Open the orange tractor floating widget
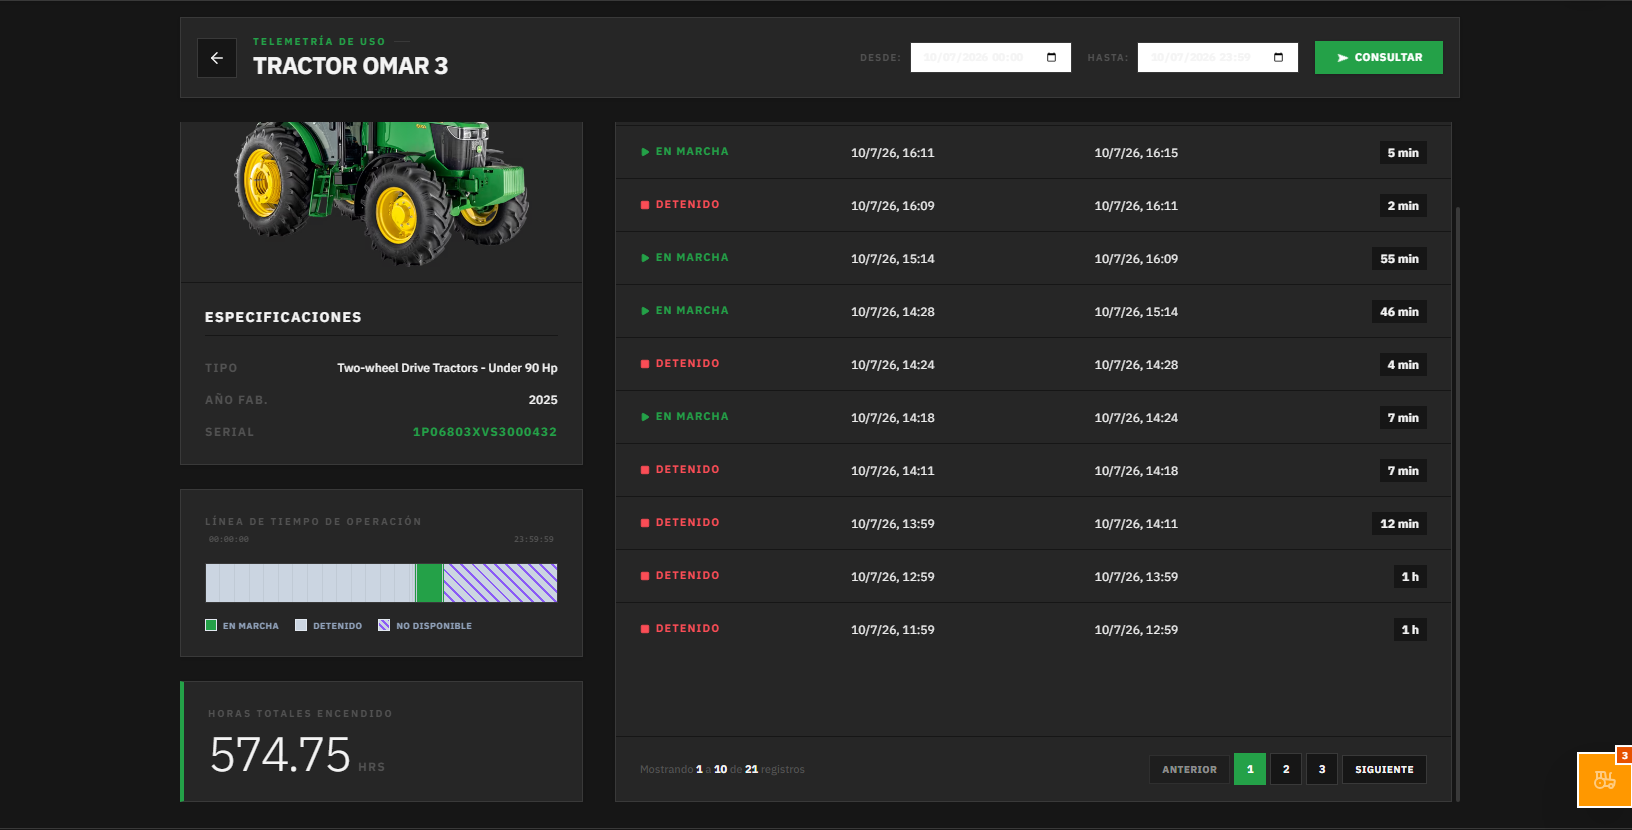 1605,780
